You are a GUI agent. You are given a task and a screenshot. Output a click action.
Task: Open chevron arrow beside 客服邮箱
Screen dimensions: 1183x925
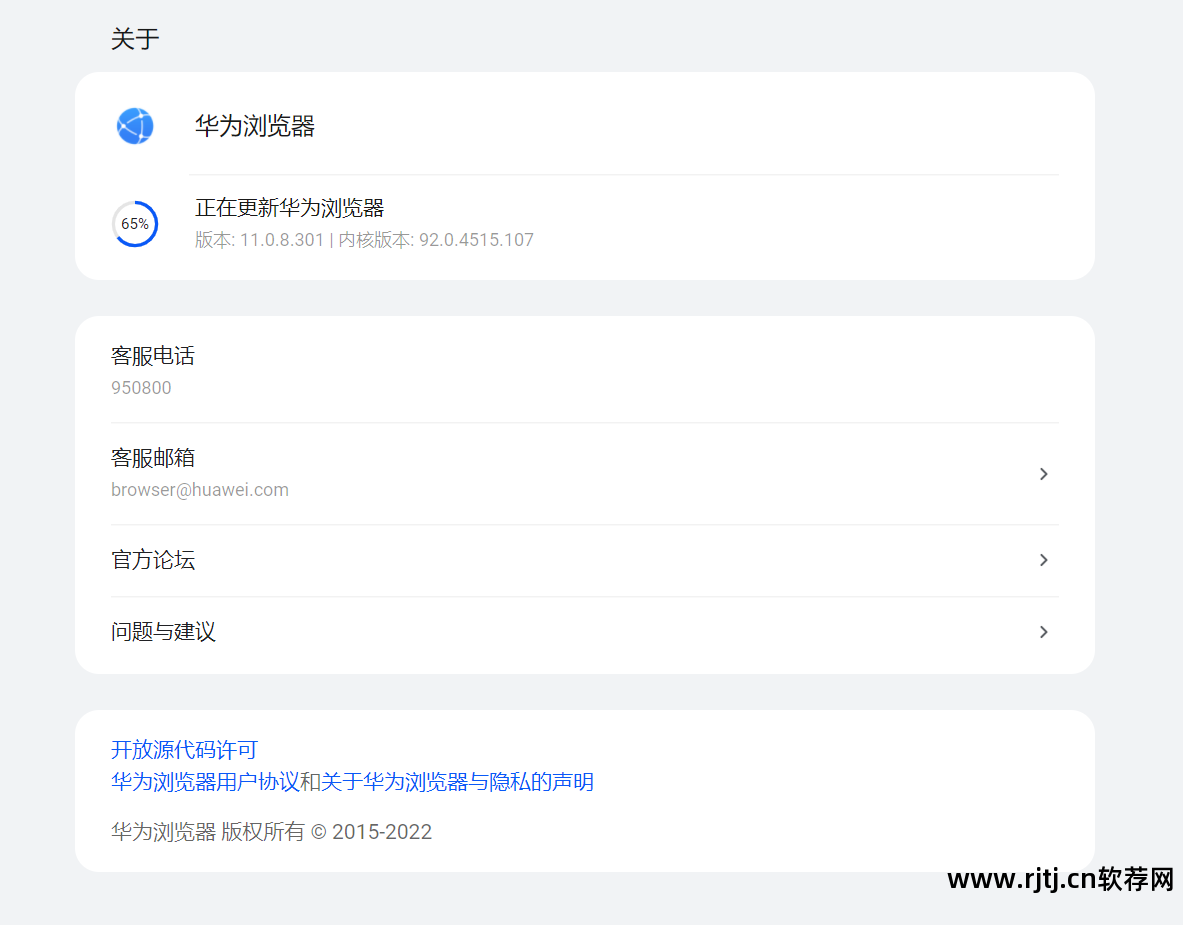tap(1043, 474)
